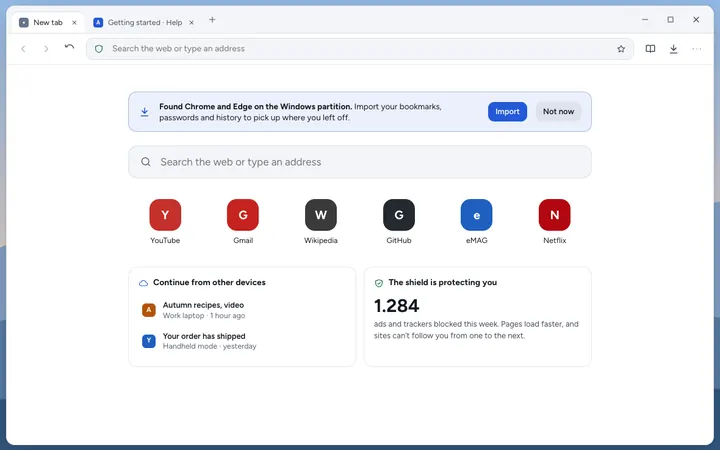Close the Getting started Help tab
This screenshot has width=720, height=450.
(191, 22)
